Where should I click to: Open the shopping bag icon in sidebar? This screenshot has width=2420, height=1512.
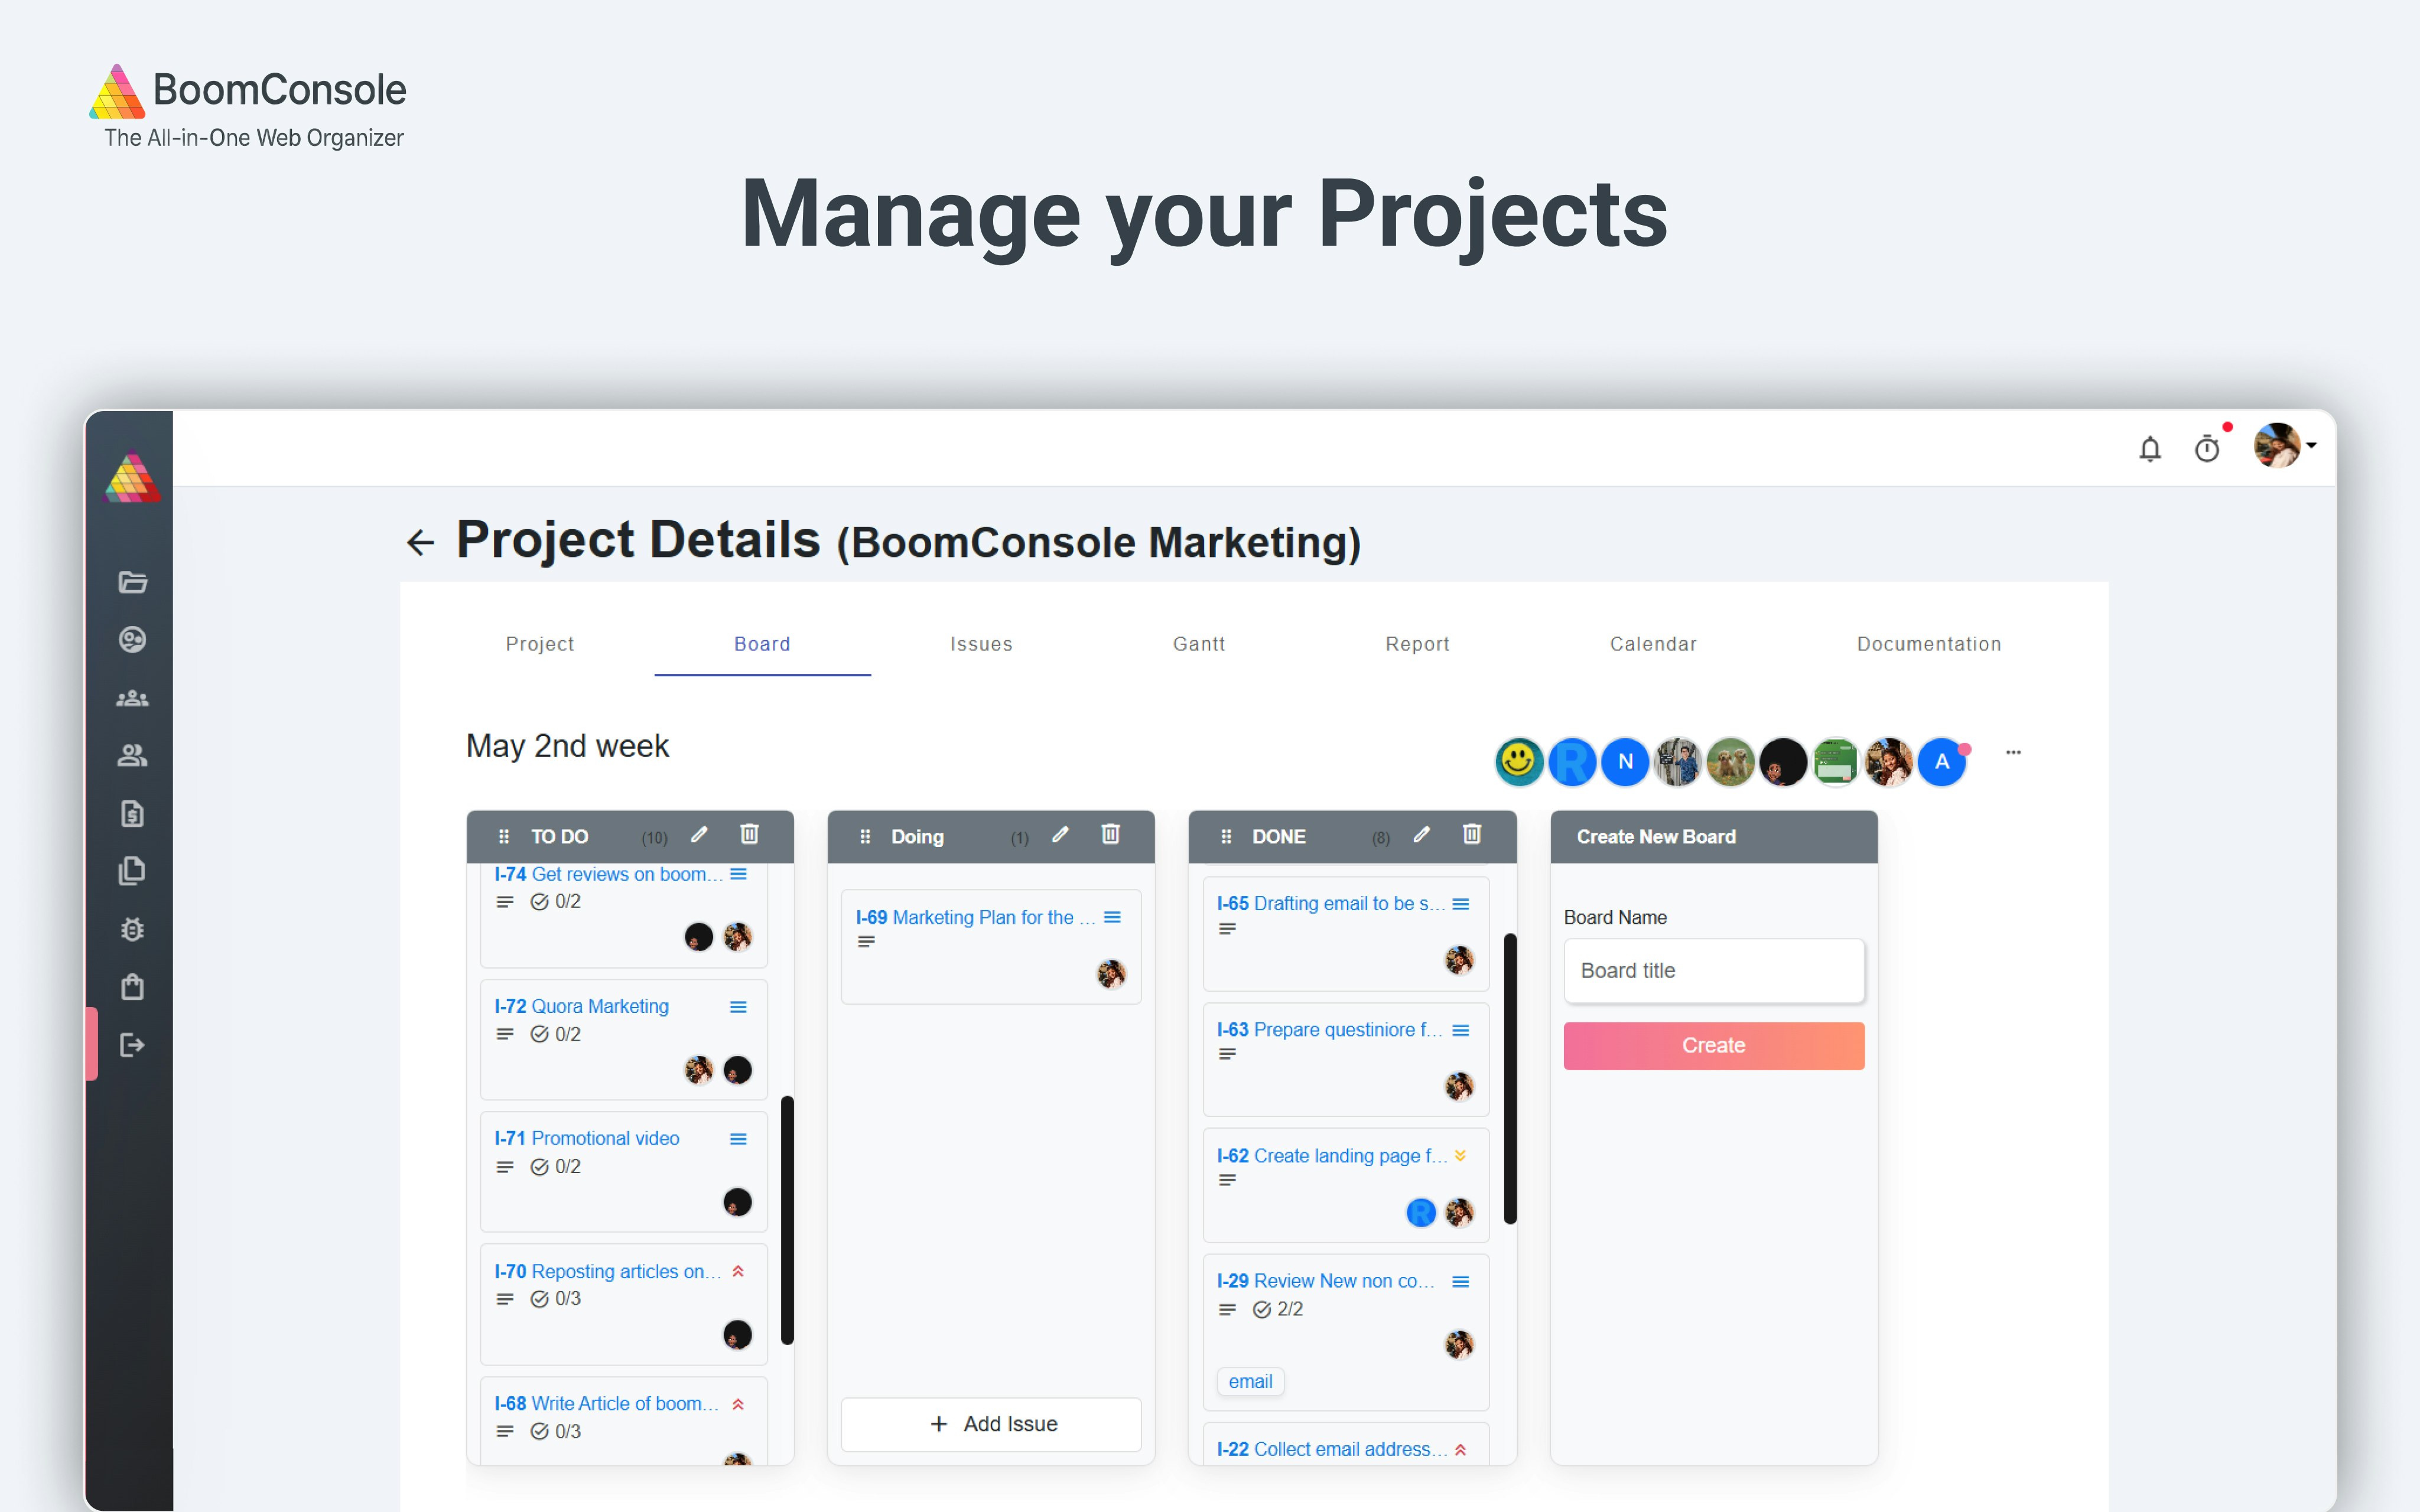click(x=132, y=987)
